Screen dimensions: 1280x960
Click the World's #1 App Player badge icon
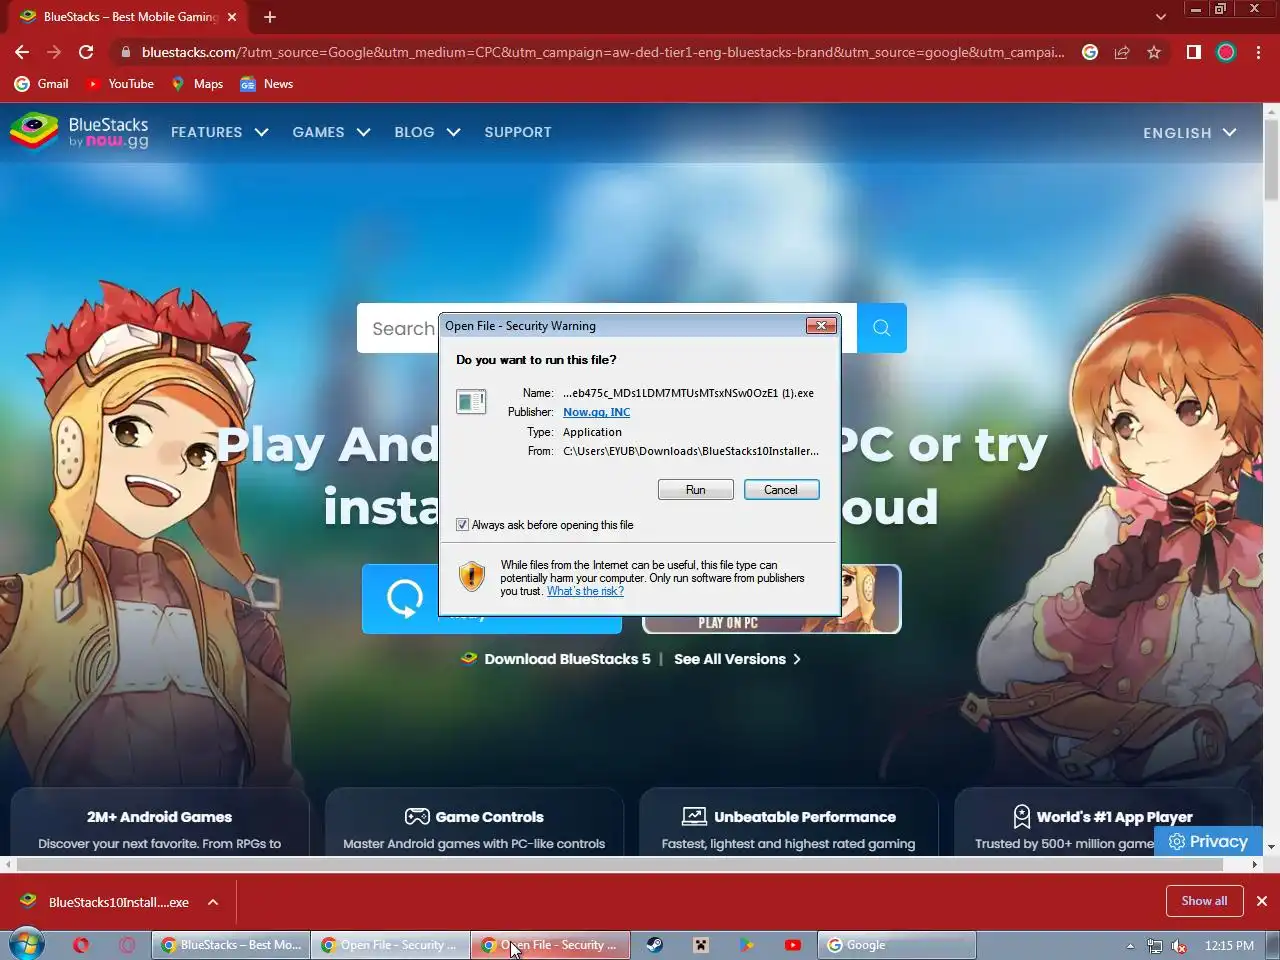1021,817
